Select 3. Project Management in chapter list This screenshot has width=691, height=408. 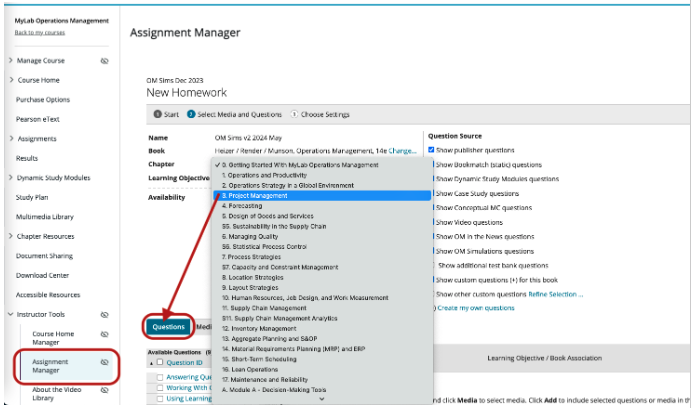pyautogui.click(x=254, y=196)
